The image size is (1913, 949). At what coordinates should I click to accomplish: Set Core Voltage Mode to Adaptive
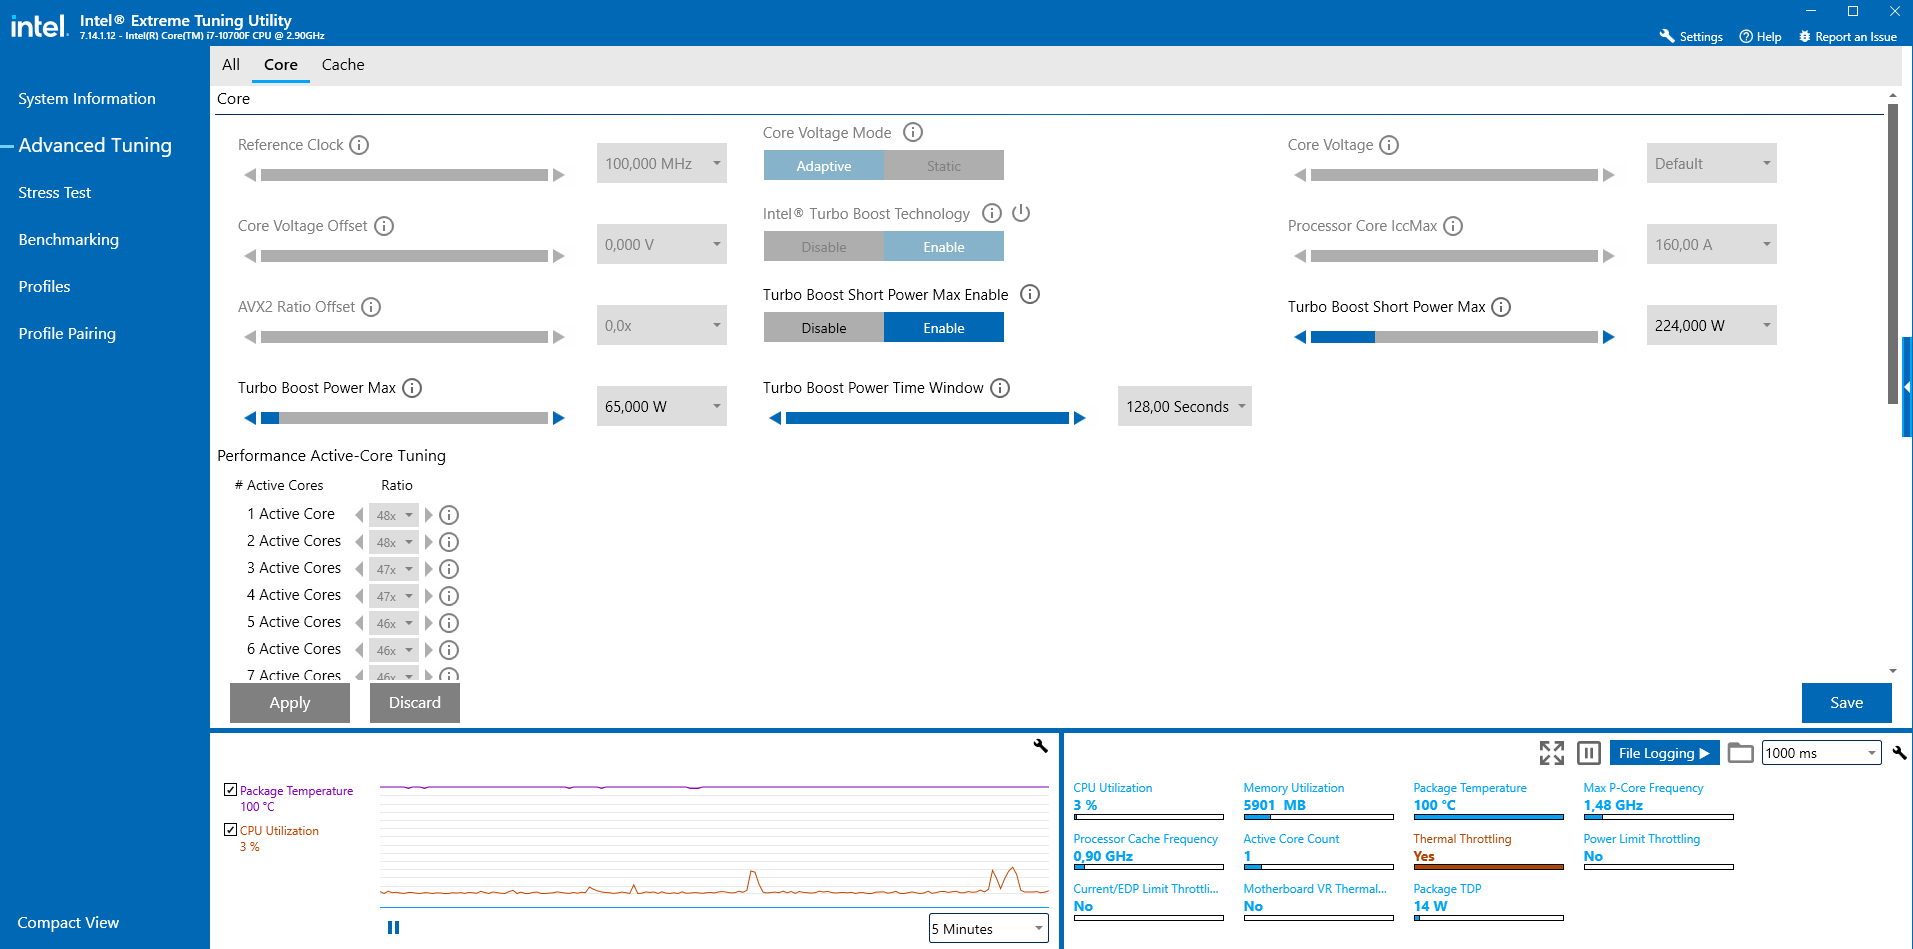pos(824,166)
